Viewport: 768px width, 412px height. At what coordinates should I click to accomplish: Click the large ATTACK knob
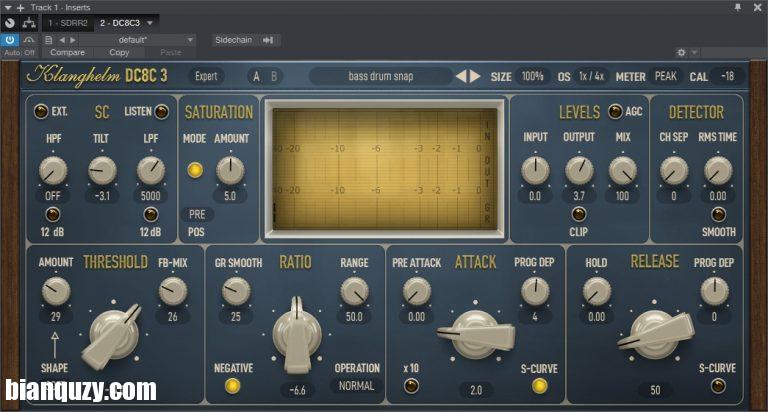pyautogui.click(x=476, y=335)
